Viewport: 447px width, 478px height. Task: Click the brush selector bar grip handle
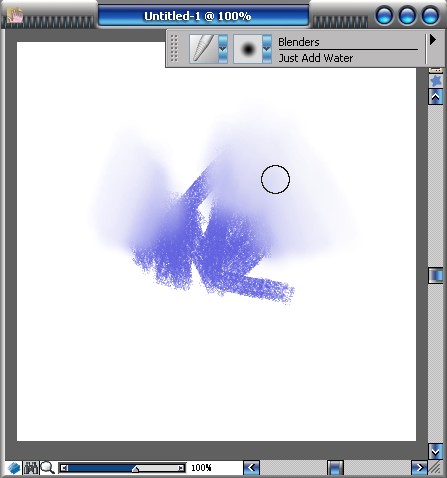tap(174, 49)
